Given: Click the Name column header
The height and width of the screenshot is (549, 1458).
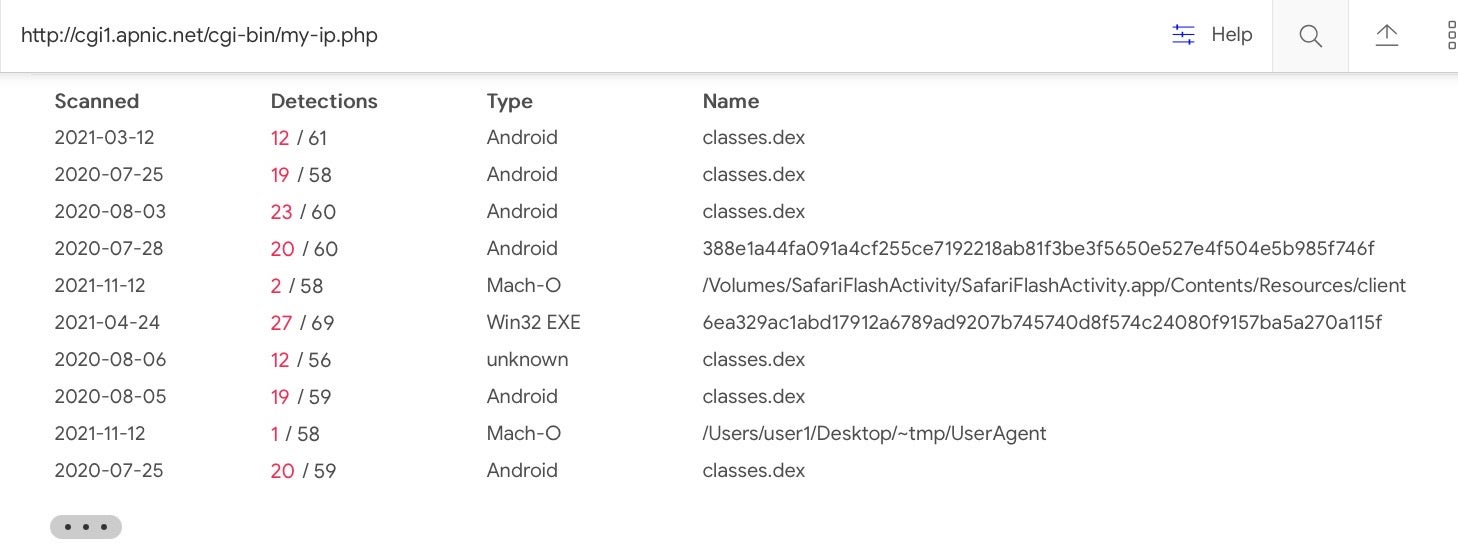Looking at the screenshot, I should [730, 101].
